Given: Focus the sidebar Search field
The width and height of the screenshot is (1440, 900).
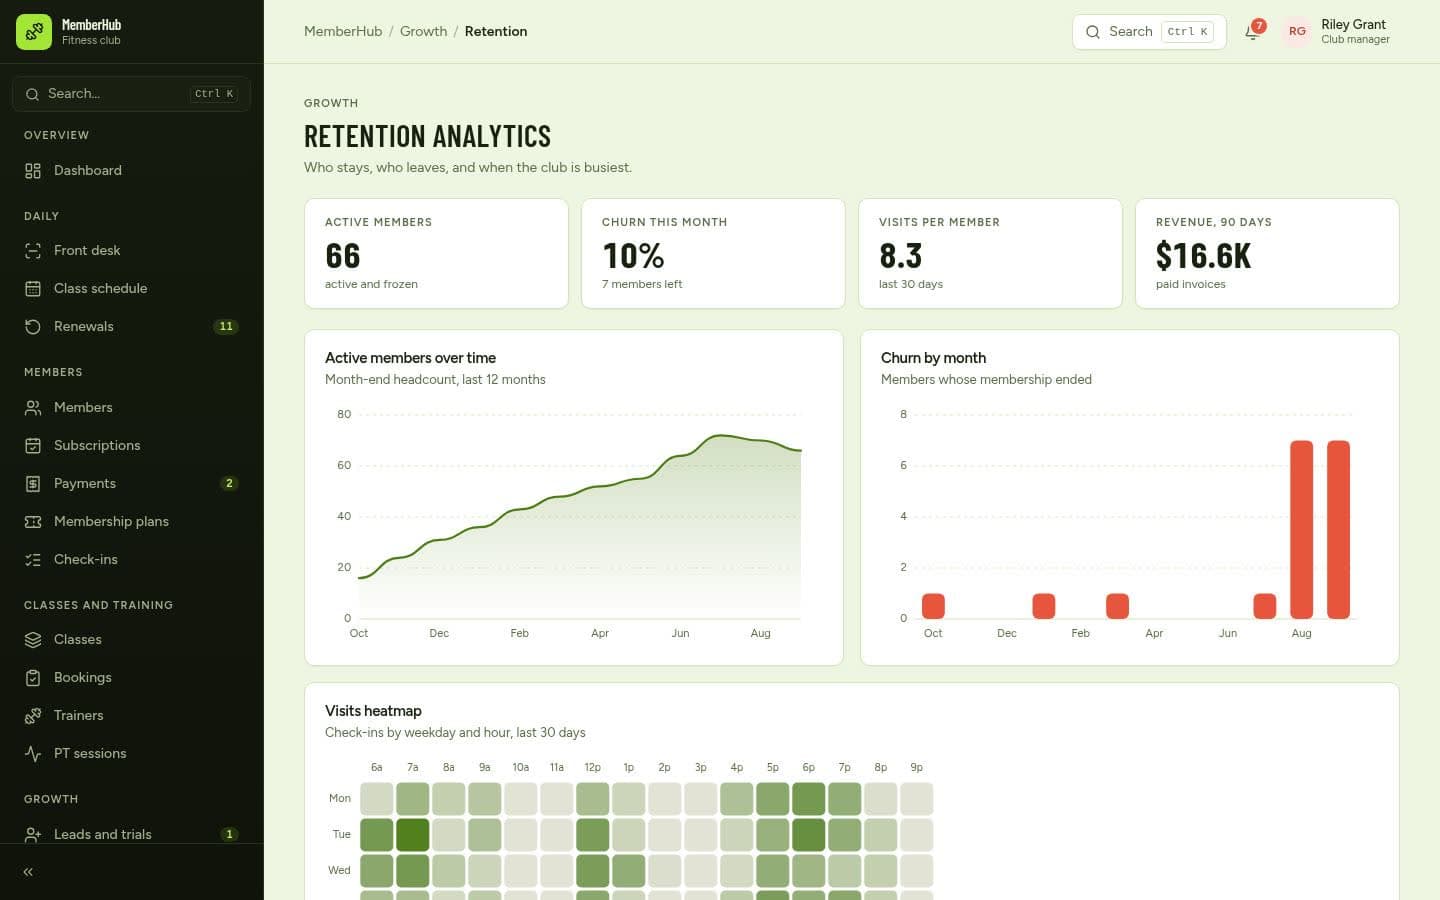Looking at the screenshot, I should [132, 94].
